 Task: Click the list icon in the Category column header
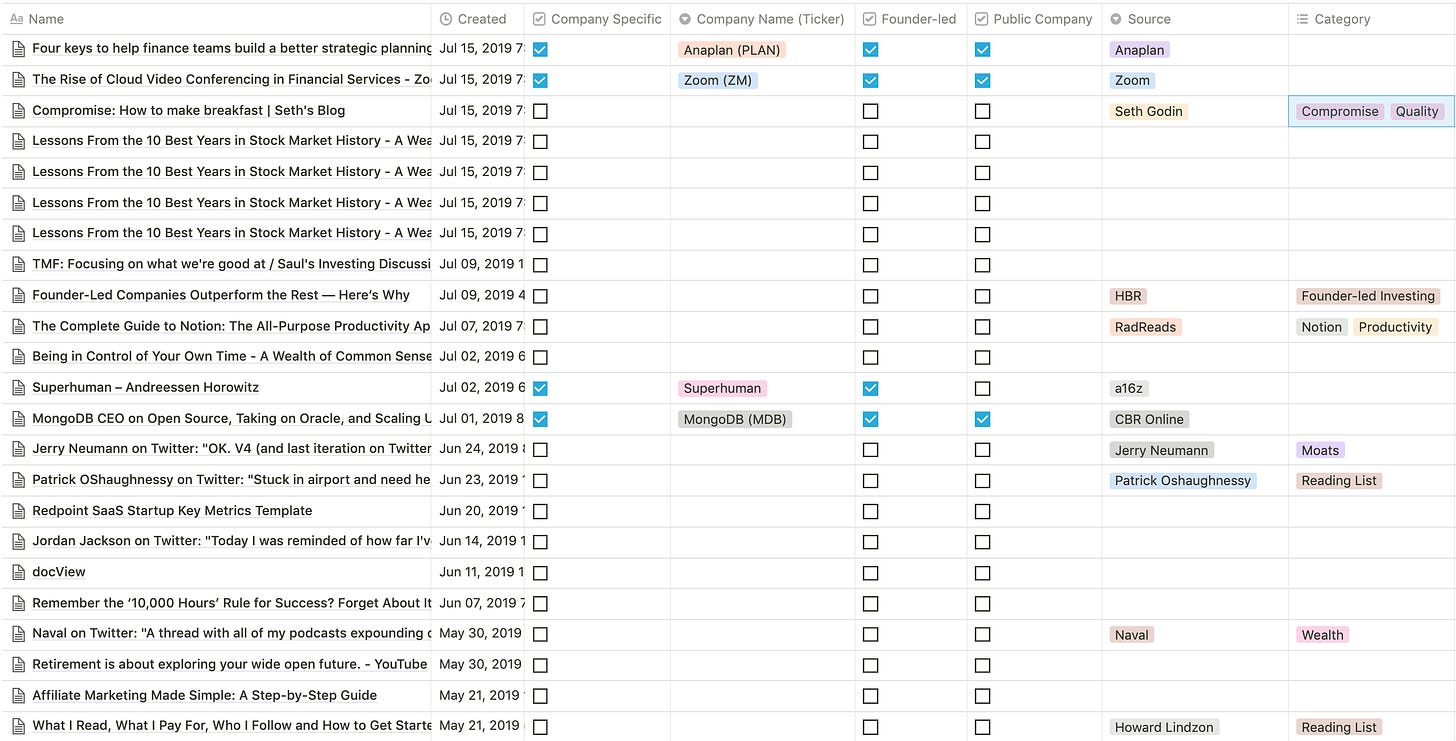(x=1302, y=19)
